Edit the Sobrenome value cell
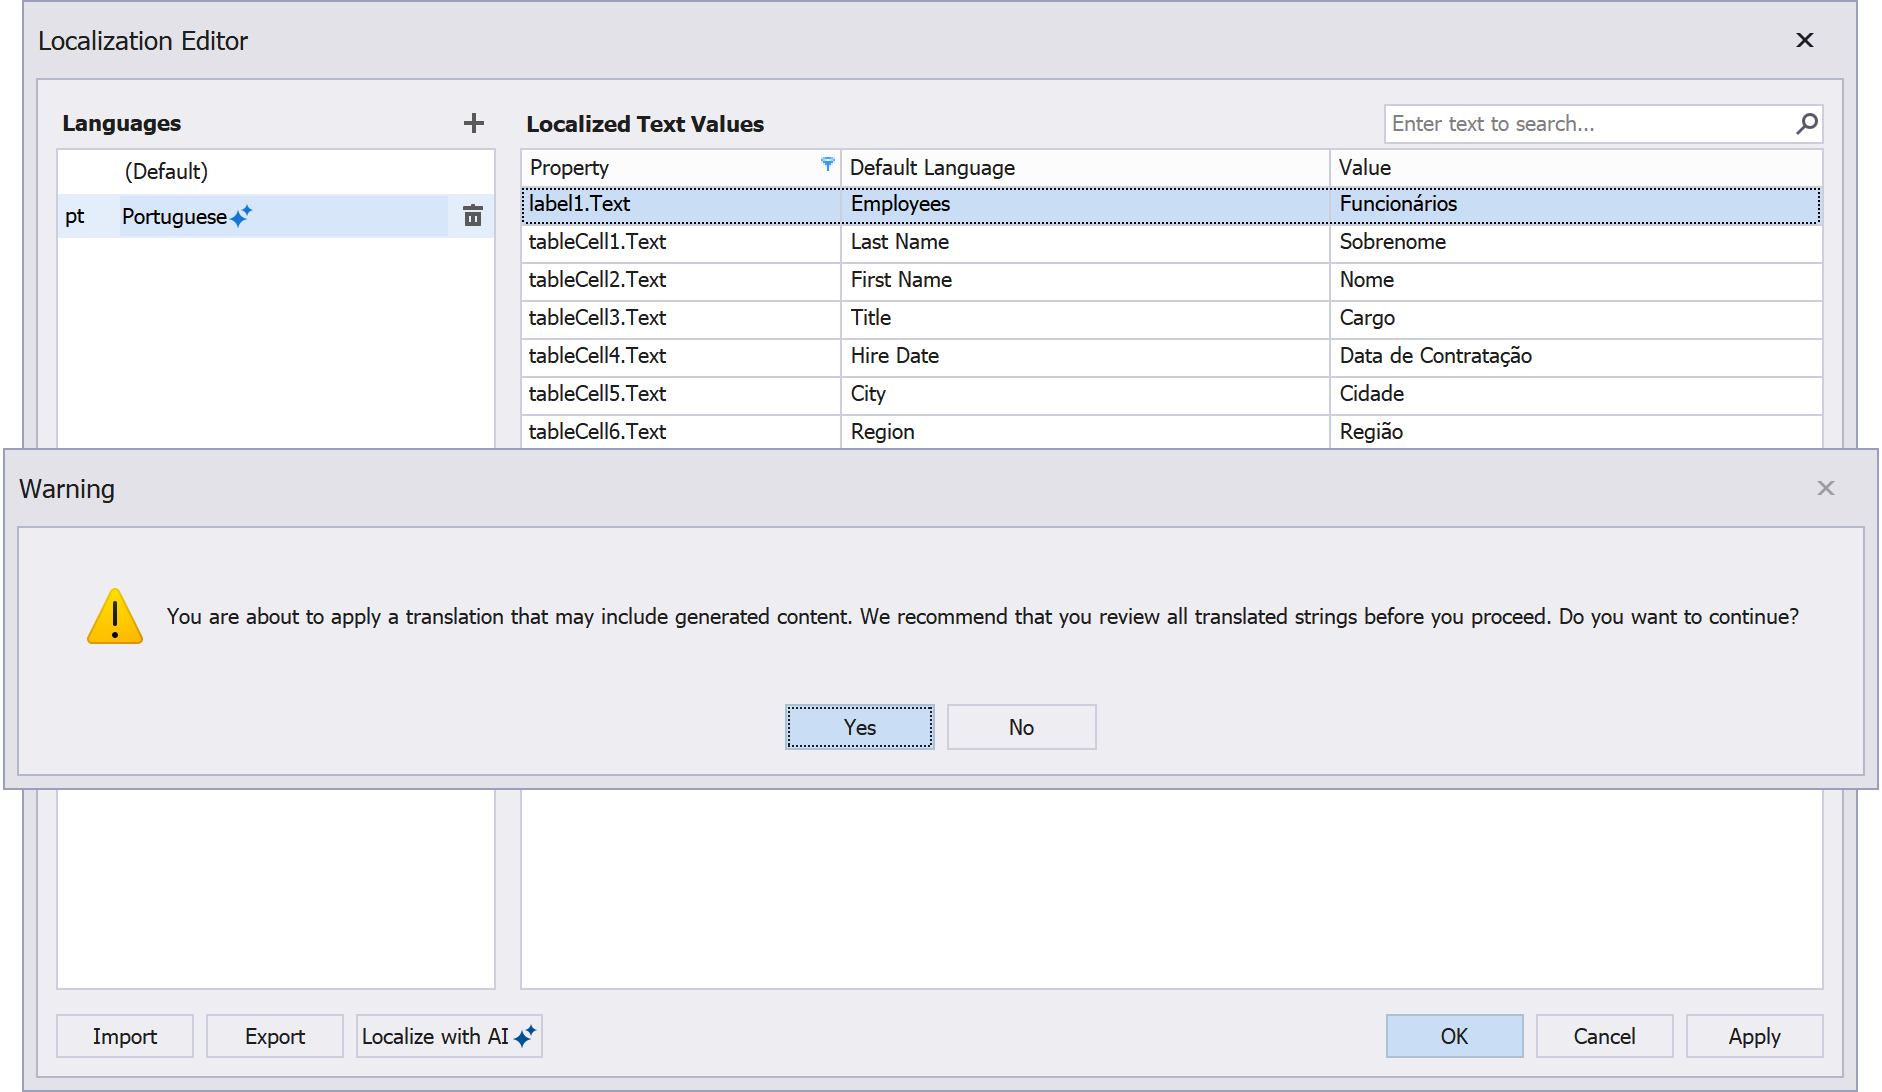Image resolution: width=1882 pixels, height=1092 pixels. 1576,242
